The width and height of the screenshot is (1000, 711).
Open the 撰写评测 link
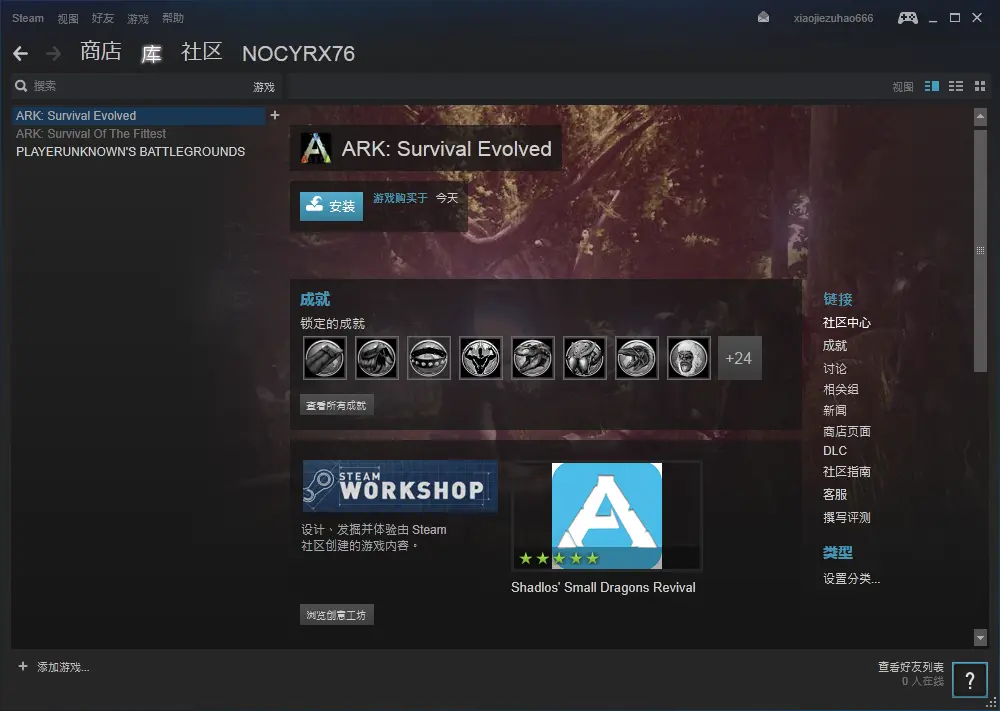point(847,518)
